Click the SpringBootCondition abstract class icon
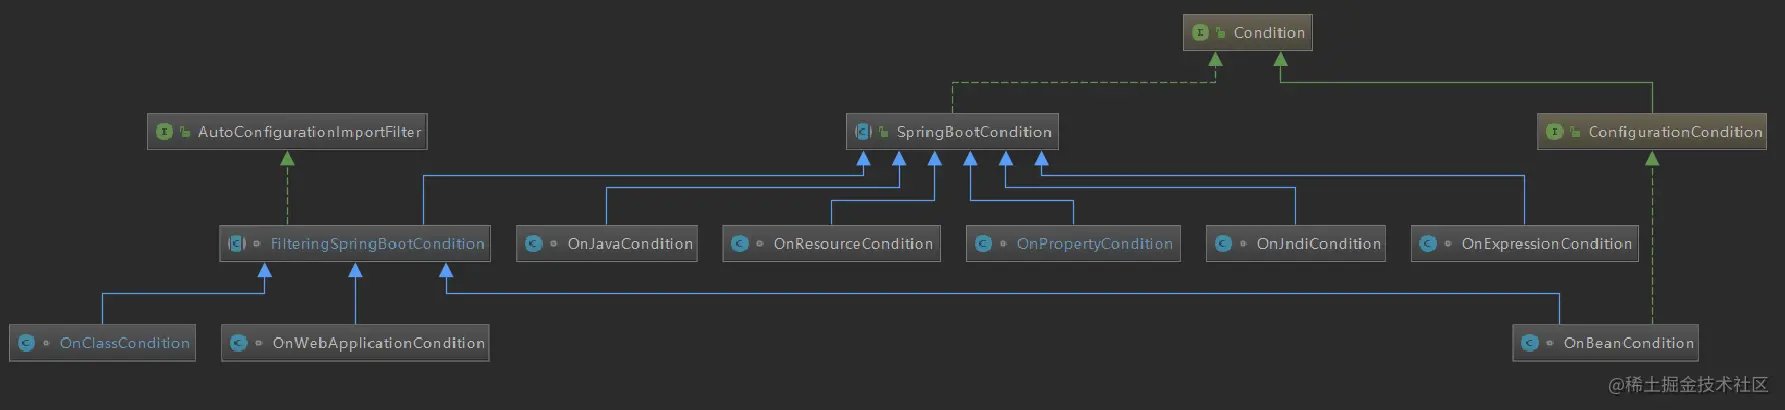 tap(863, 132)
